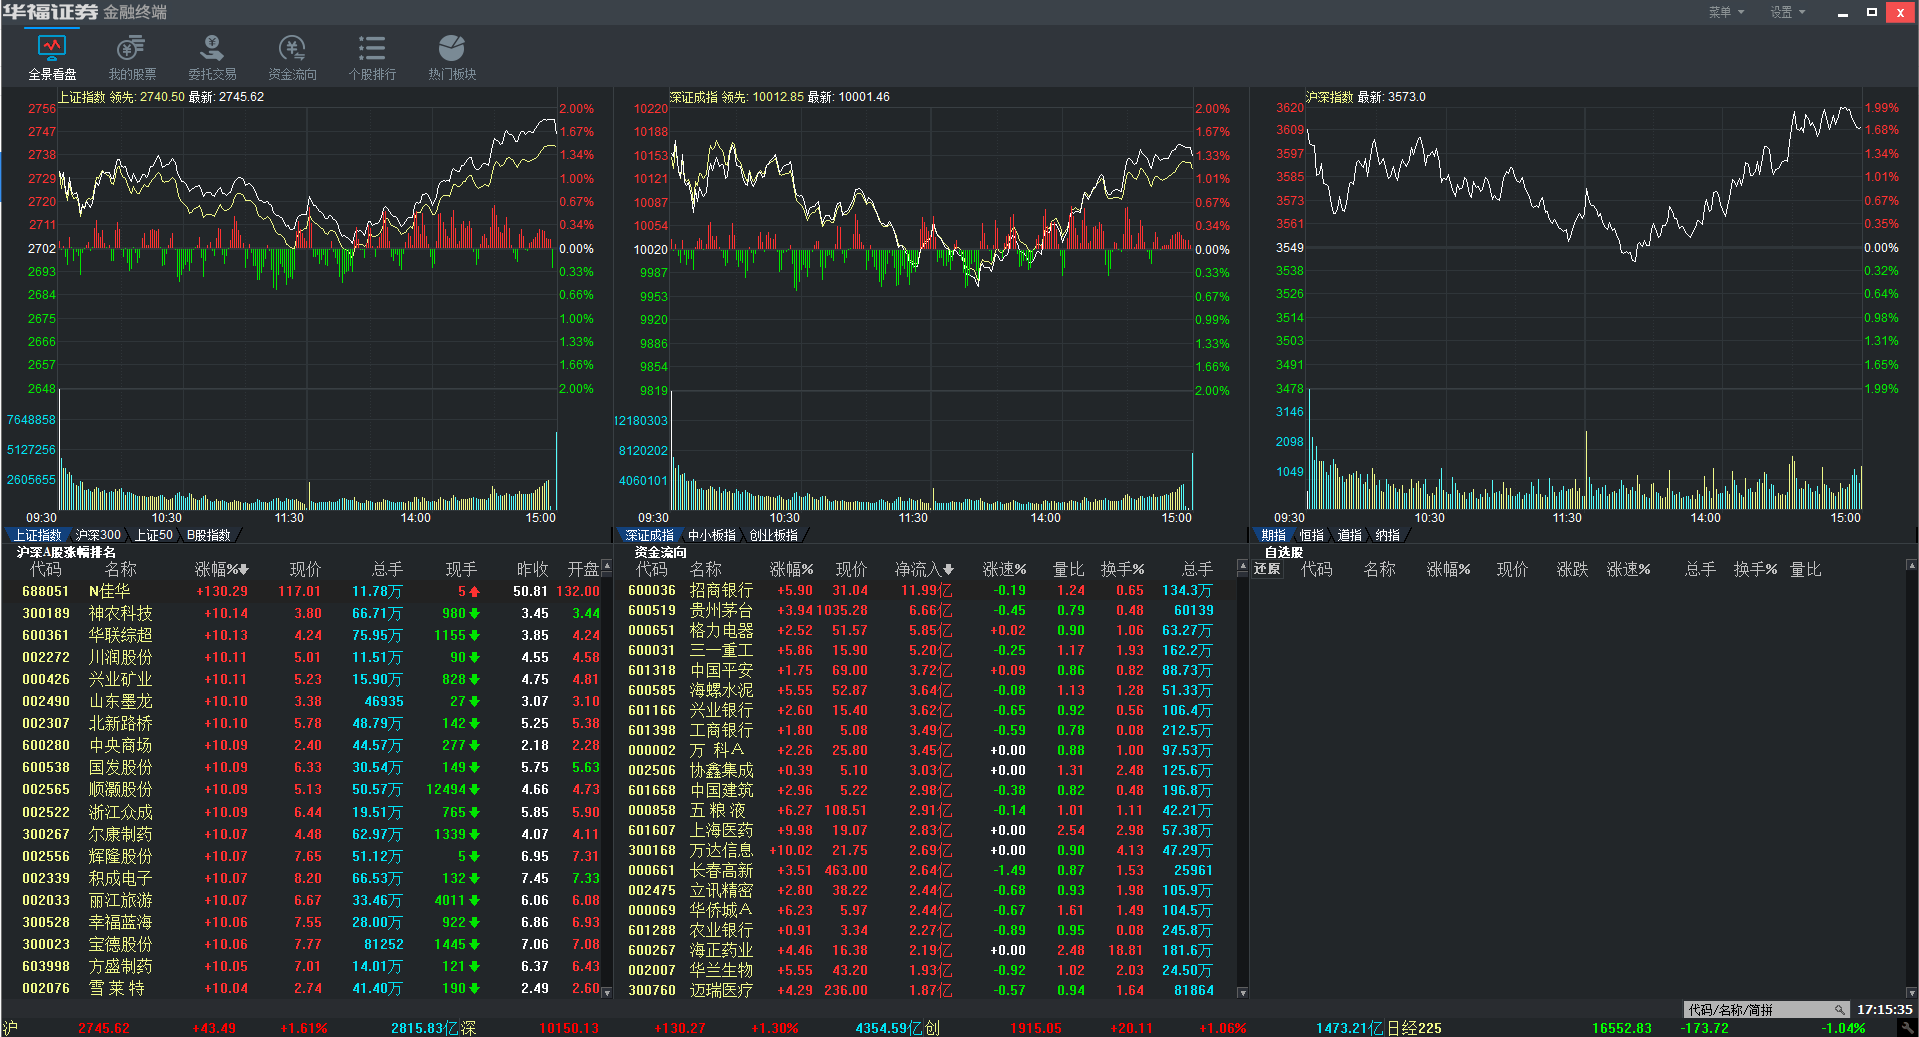Open the 设置 settings dropdown
The width and height of the screenshot is (1919, 1037).
click(1788, 12)
